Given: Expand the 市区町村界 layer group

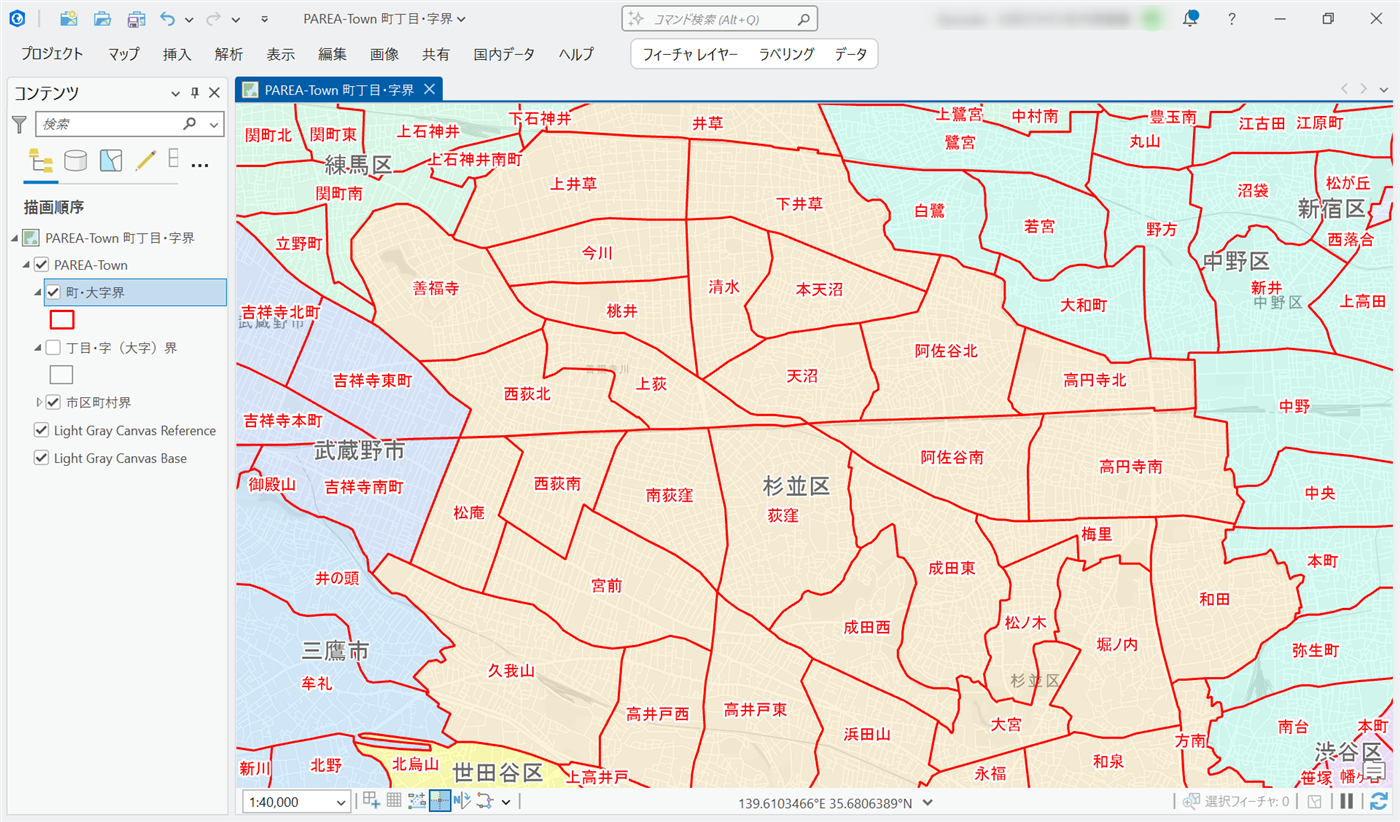Looking at the screenshot, I should (x=39, y=403).
